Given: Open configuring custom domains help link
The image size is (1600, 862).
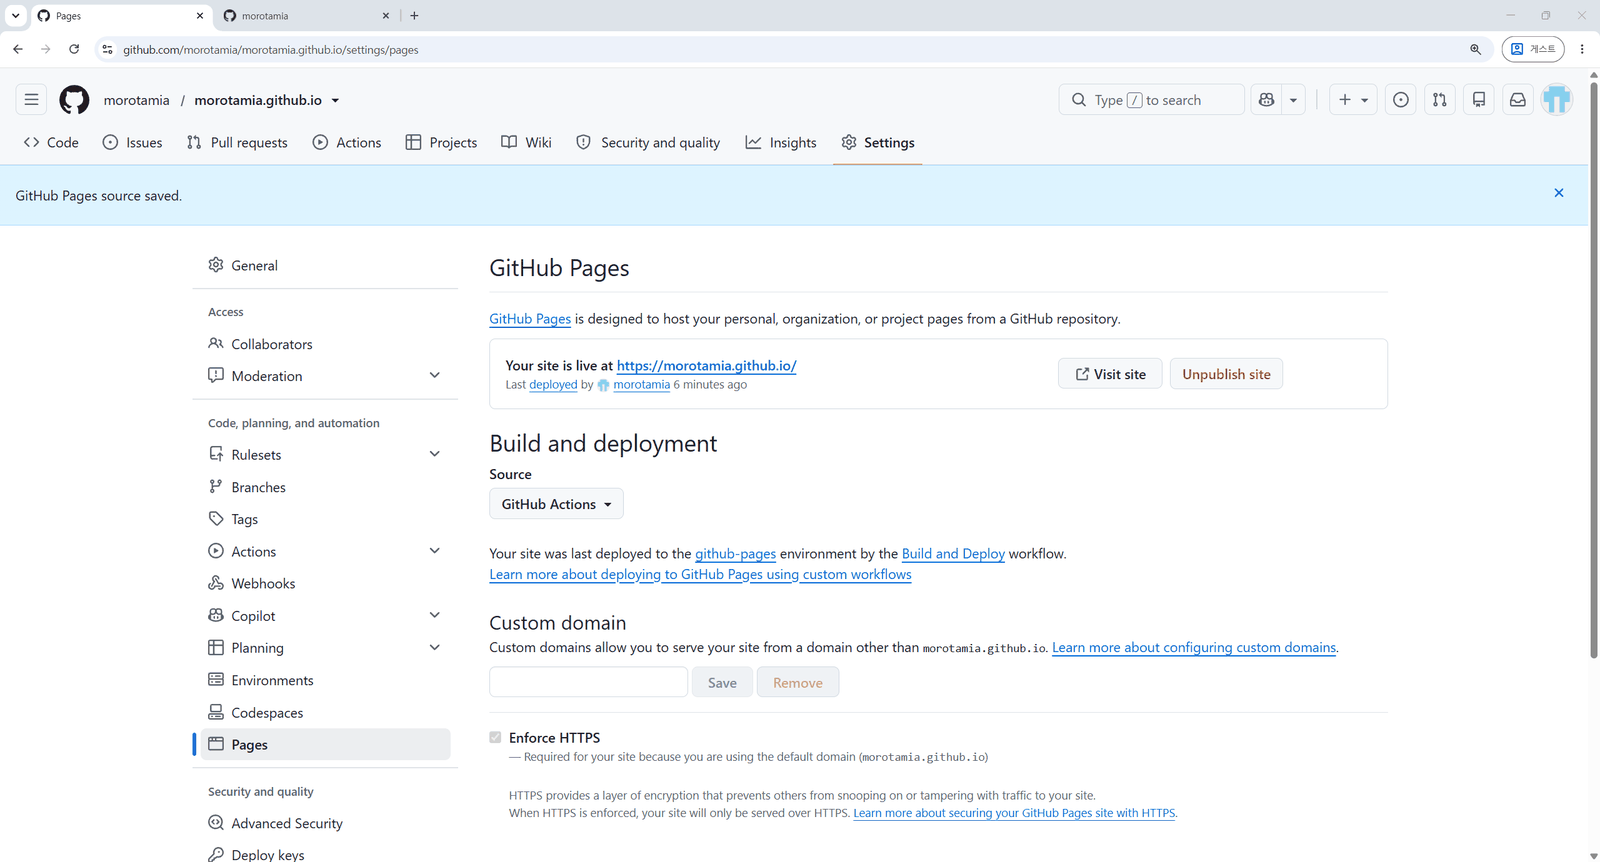Looking at the screenshot, I should (x=1194, y=648).
